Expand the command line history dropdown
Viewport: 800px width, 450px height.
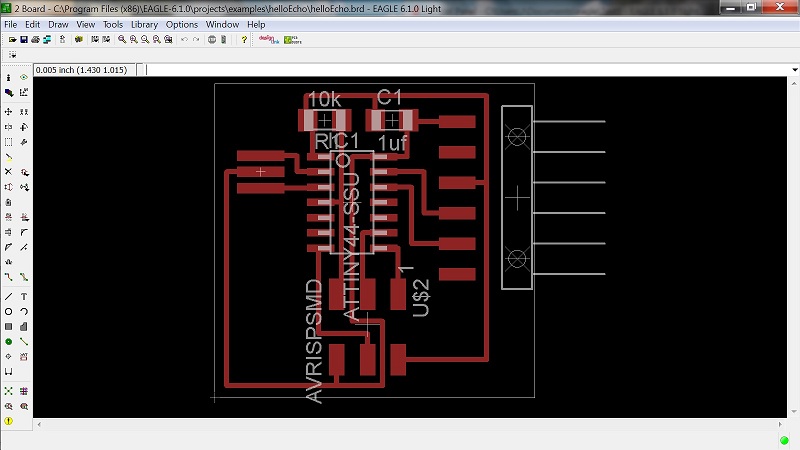pos(795,70)
